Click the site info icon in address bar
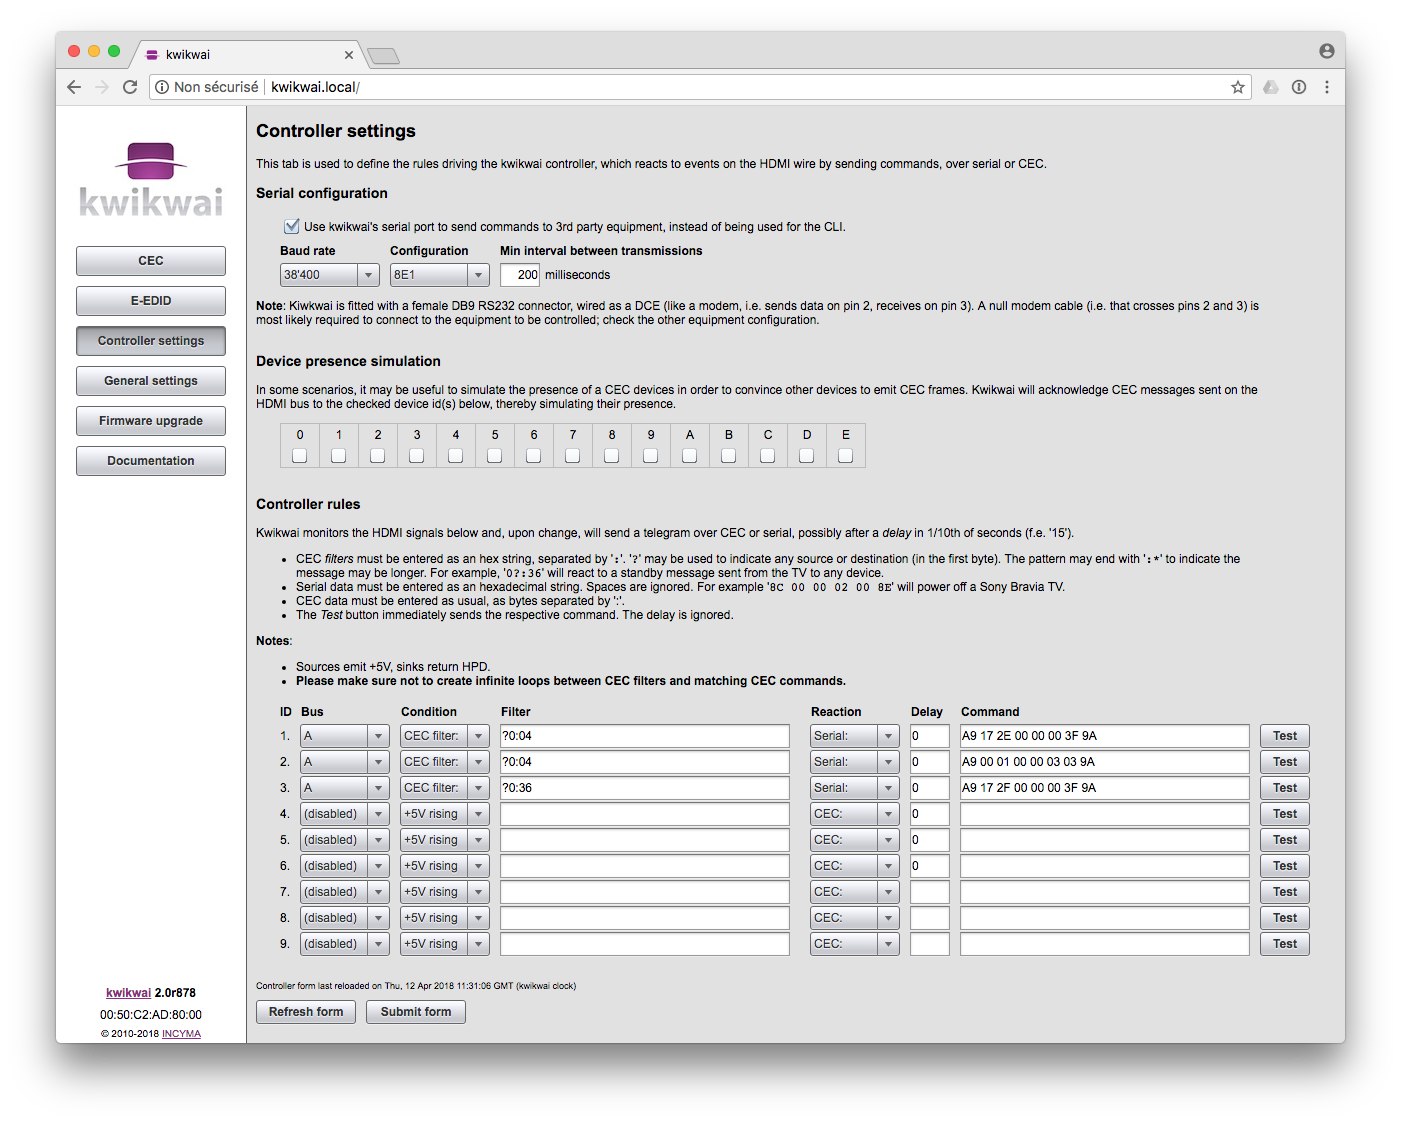The height and width of the screenshot is (1123, 1401). (162, 87)
